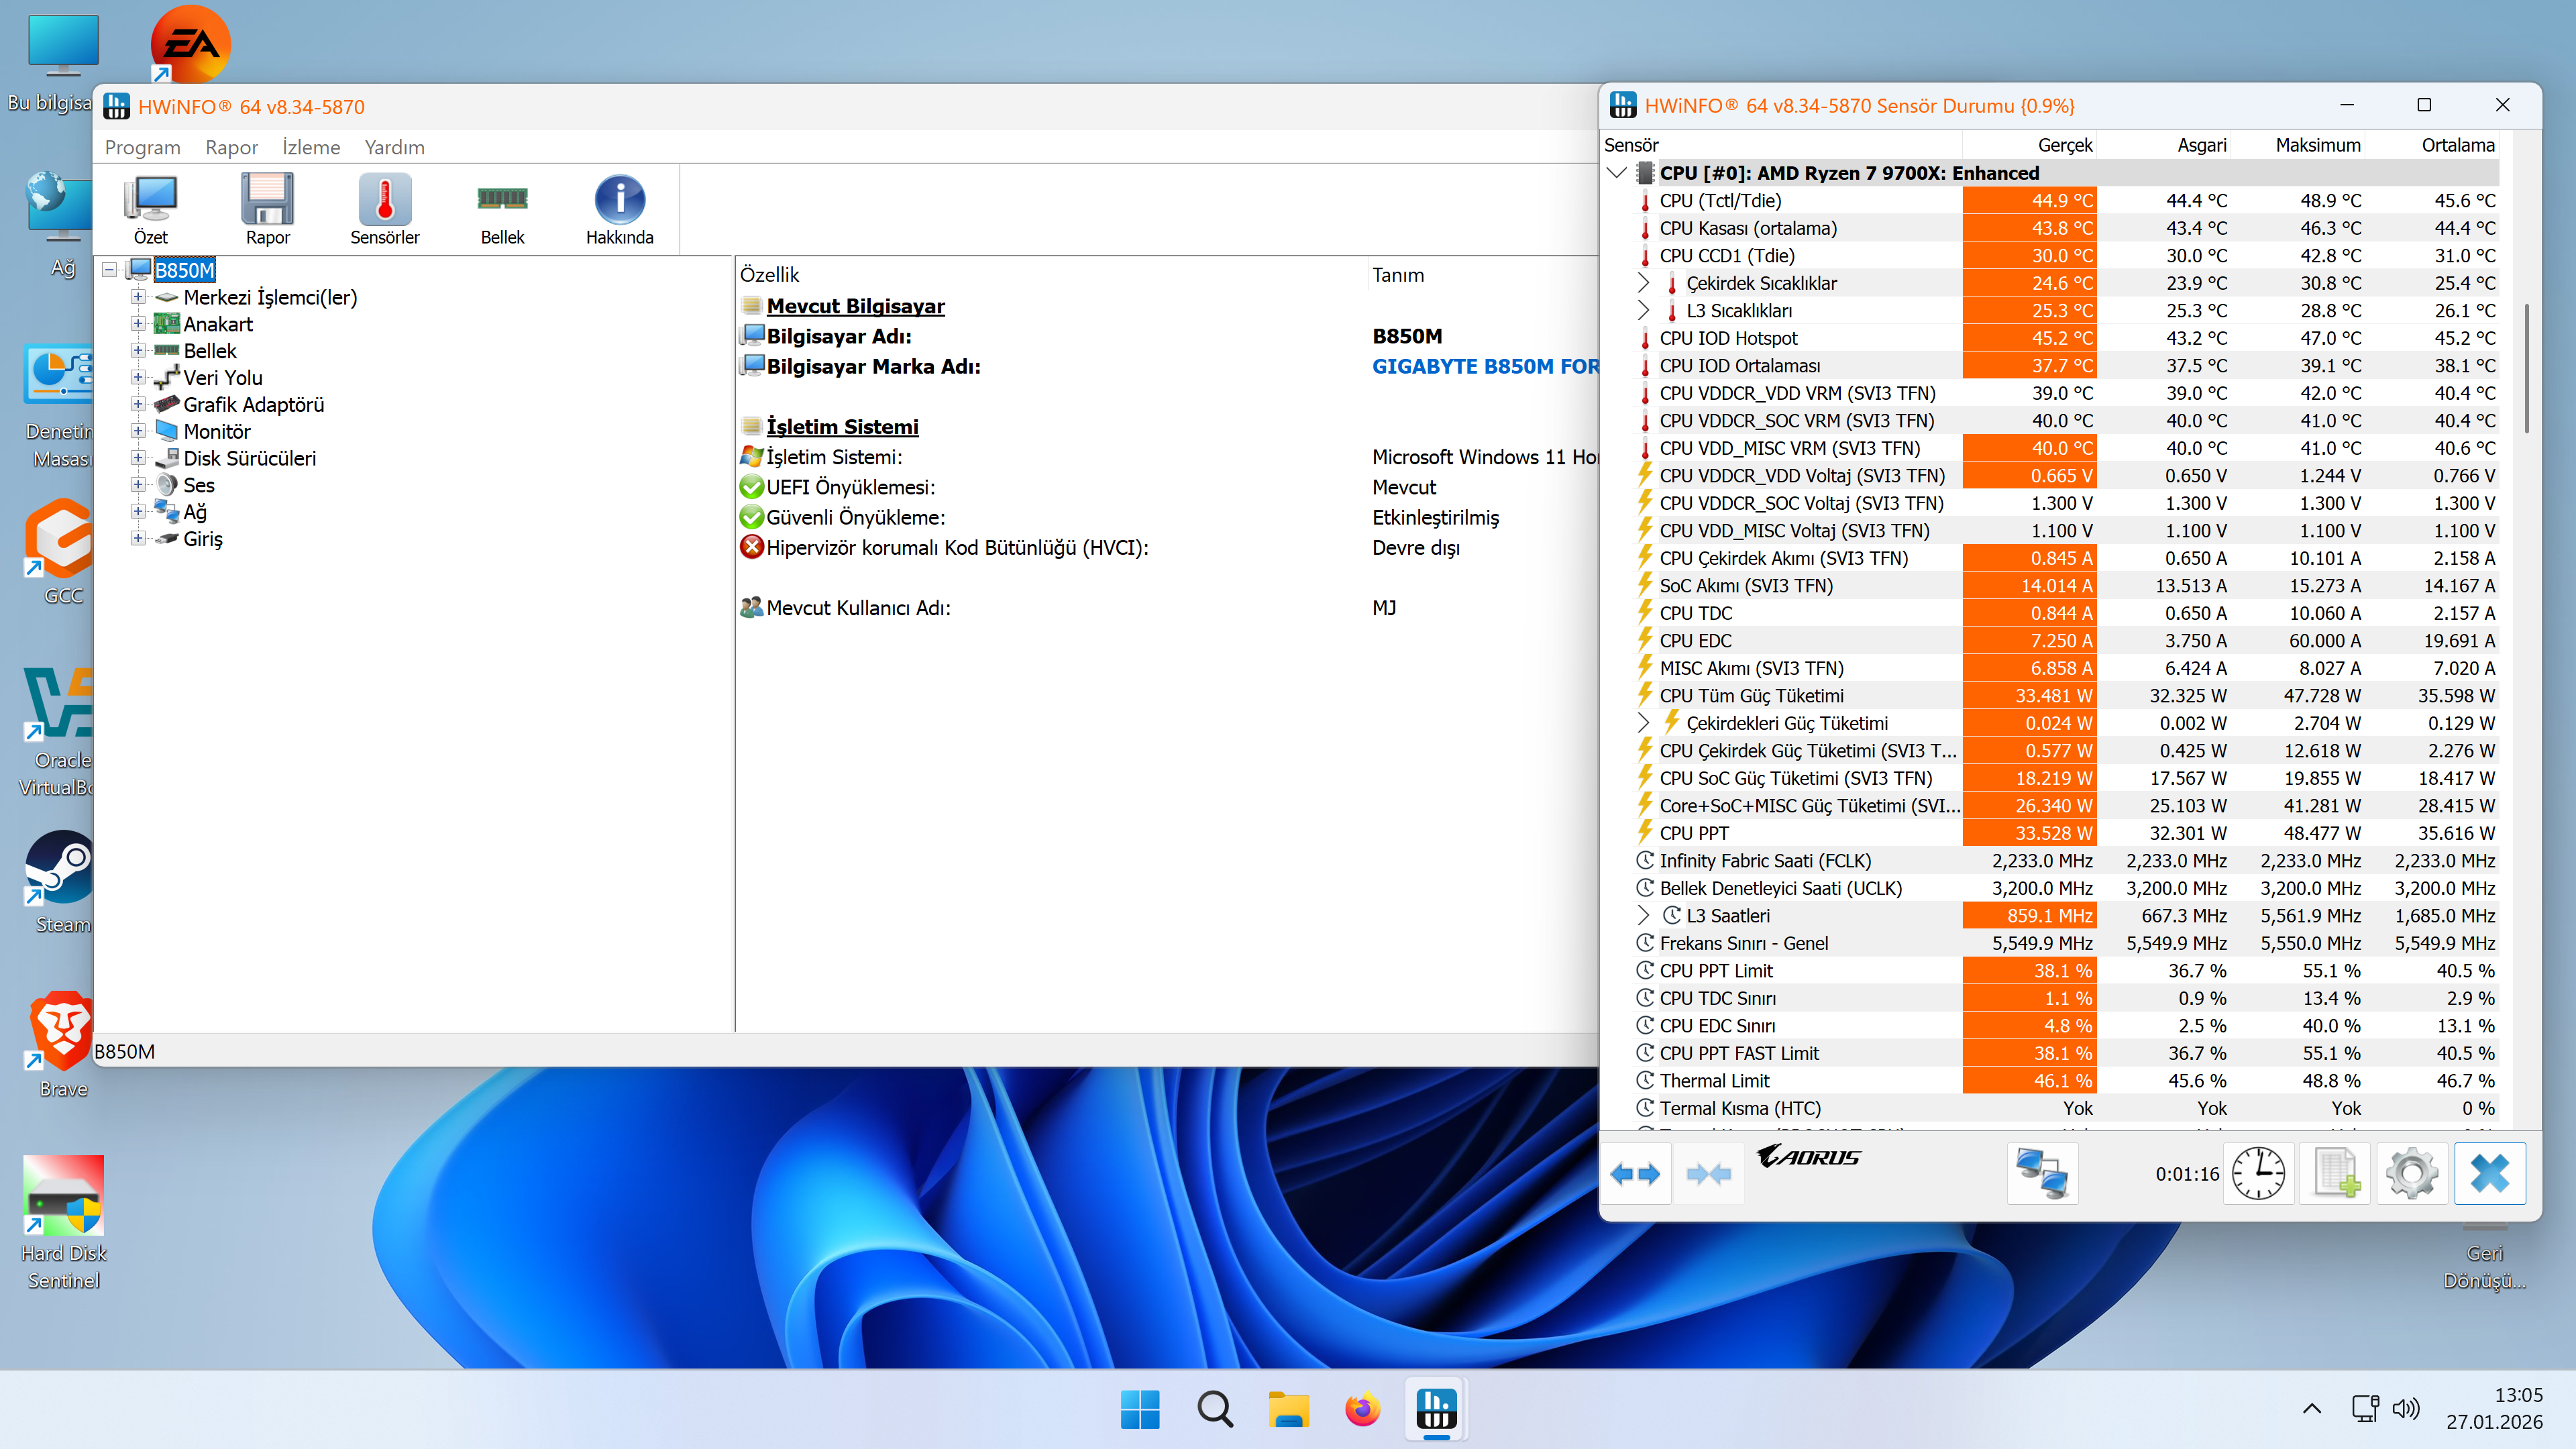This screenshot has height=1449, width=2576.
Task: Click the Asgari column header
Action: click(2163, 145)
